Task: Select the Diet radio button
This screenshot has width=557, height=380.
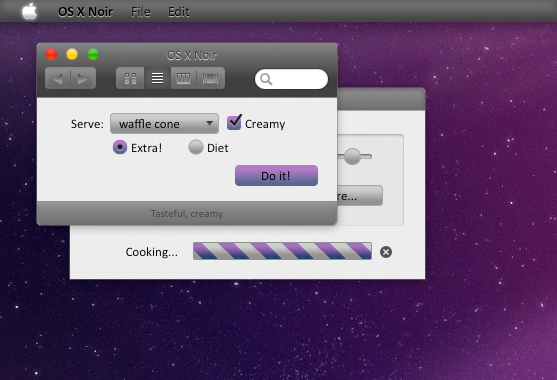Action: tap(196, 147)
